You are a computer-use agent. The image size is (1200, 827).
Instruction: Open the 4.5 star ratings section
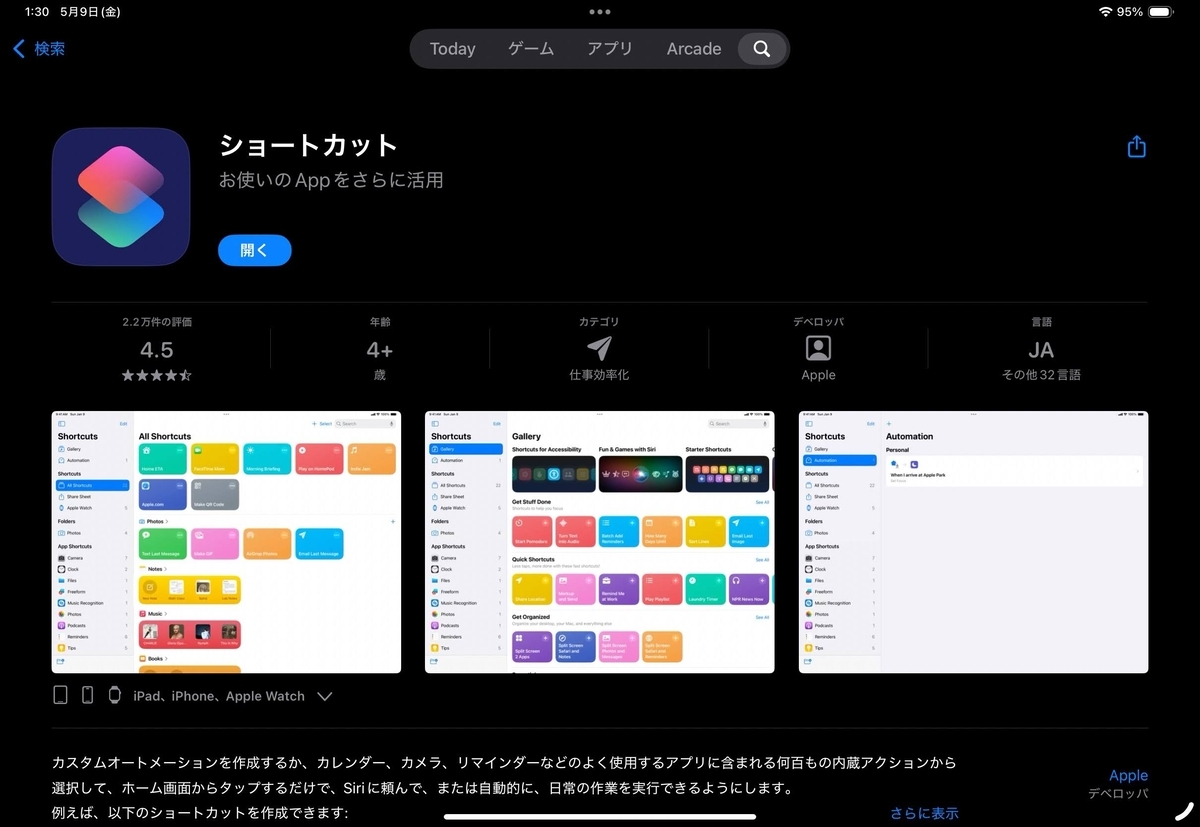157,350
